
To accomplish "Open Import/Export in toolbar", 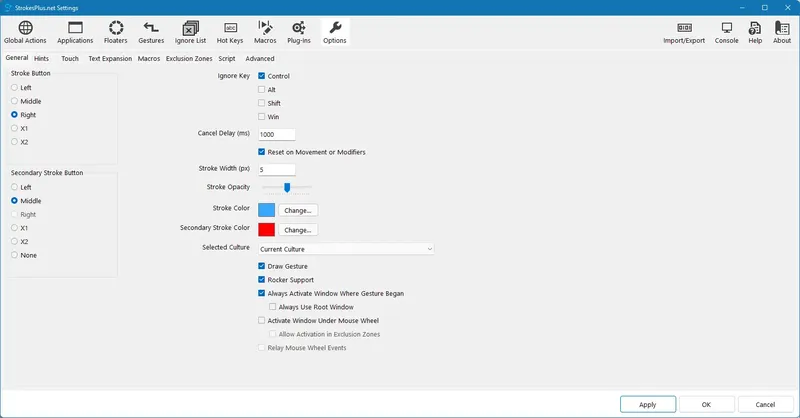I will click(684, 32).
